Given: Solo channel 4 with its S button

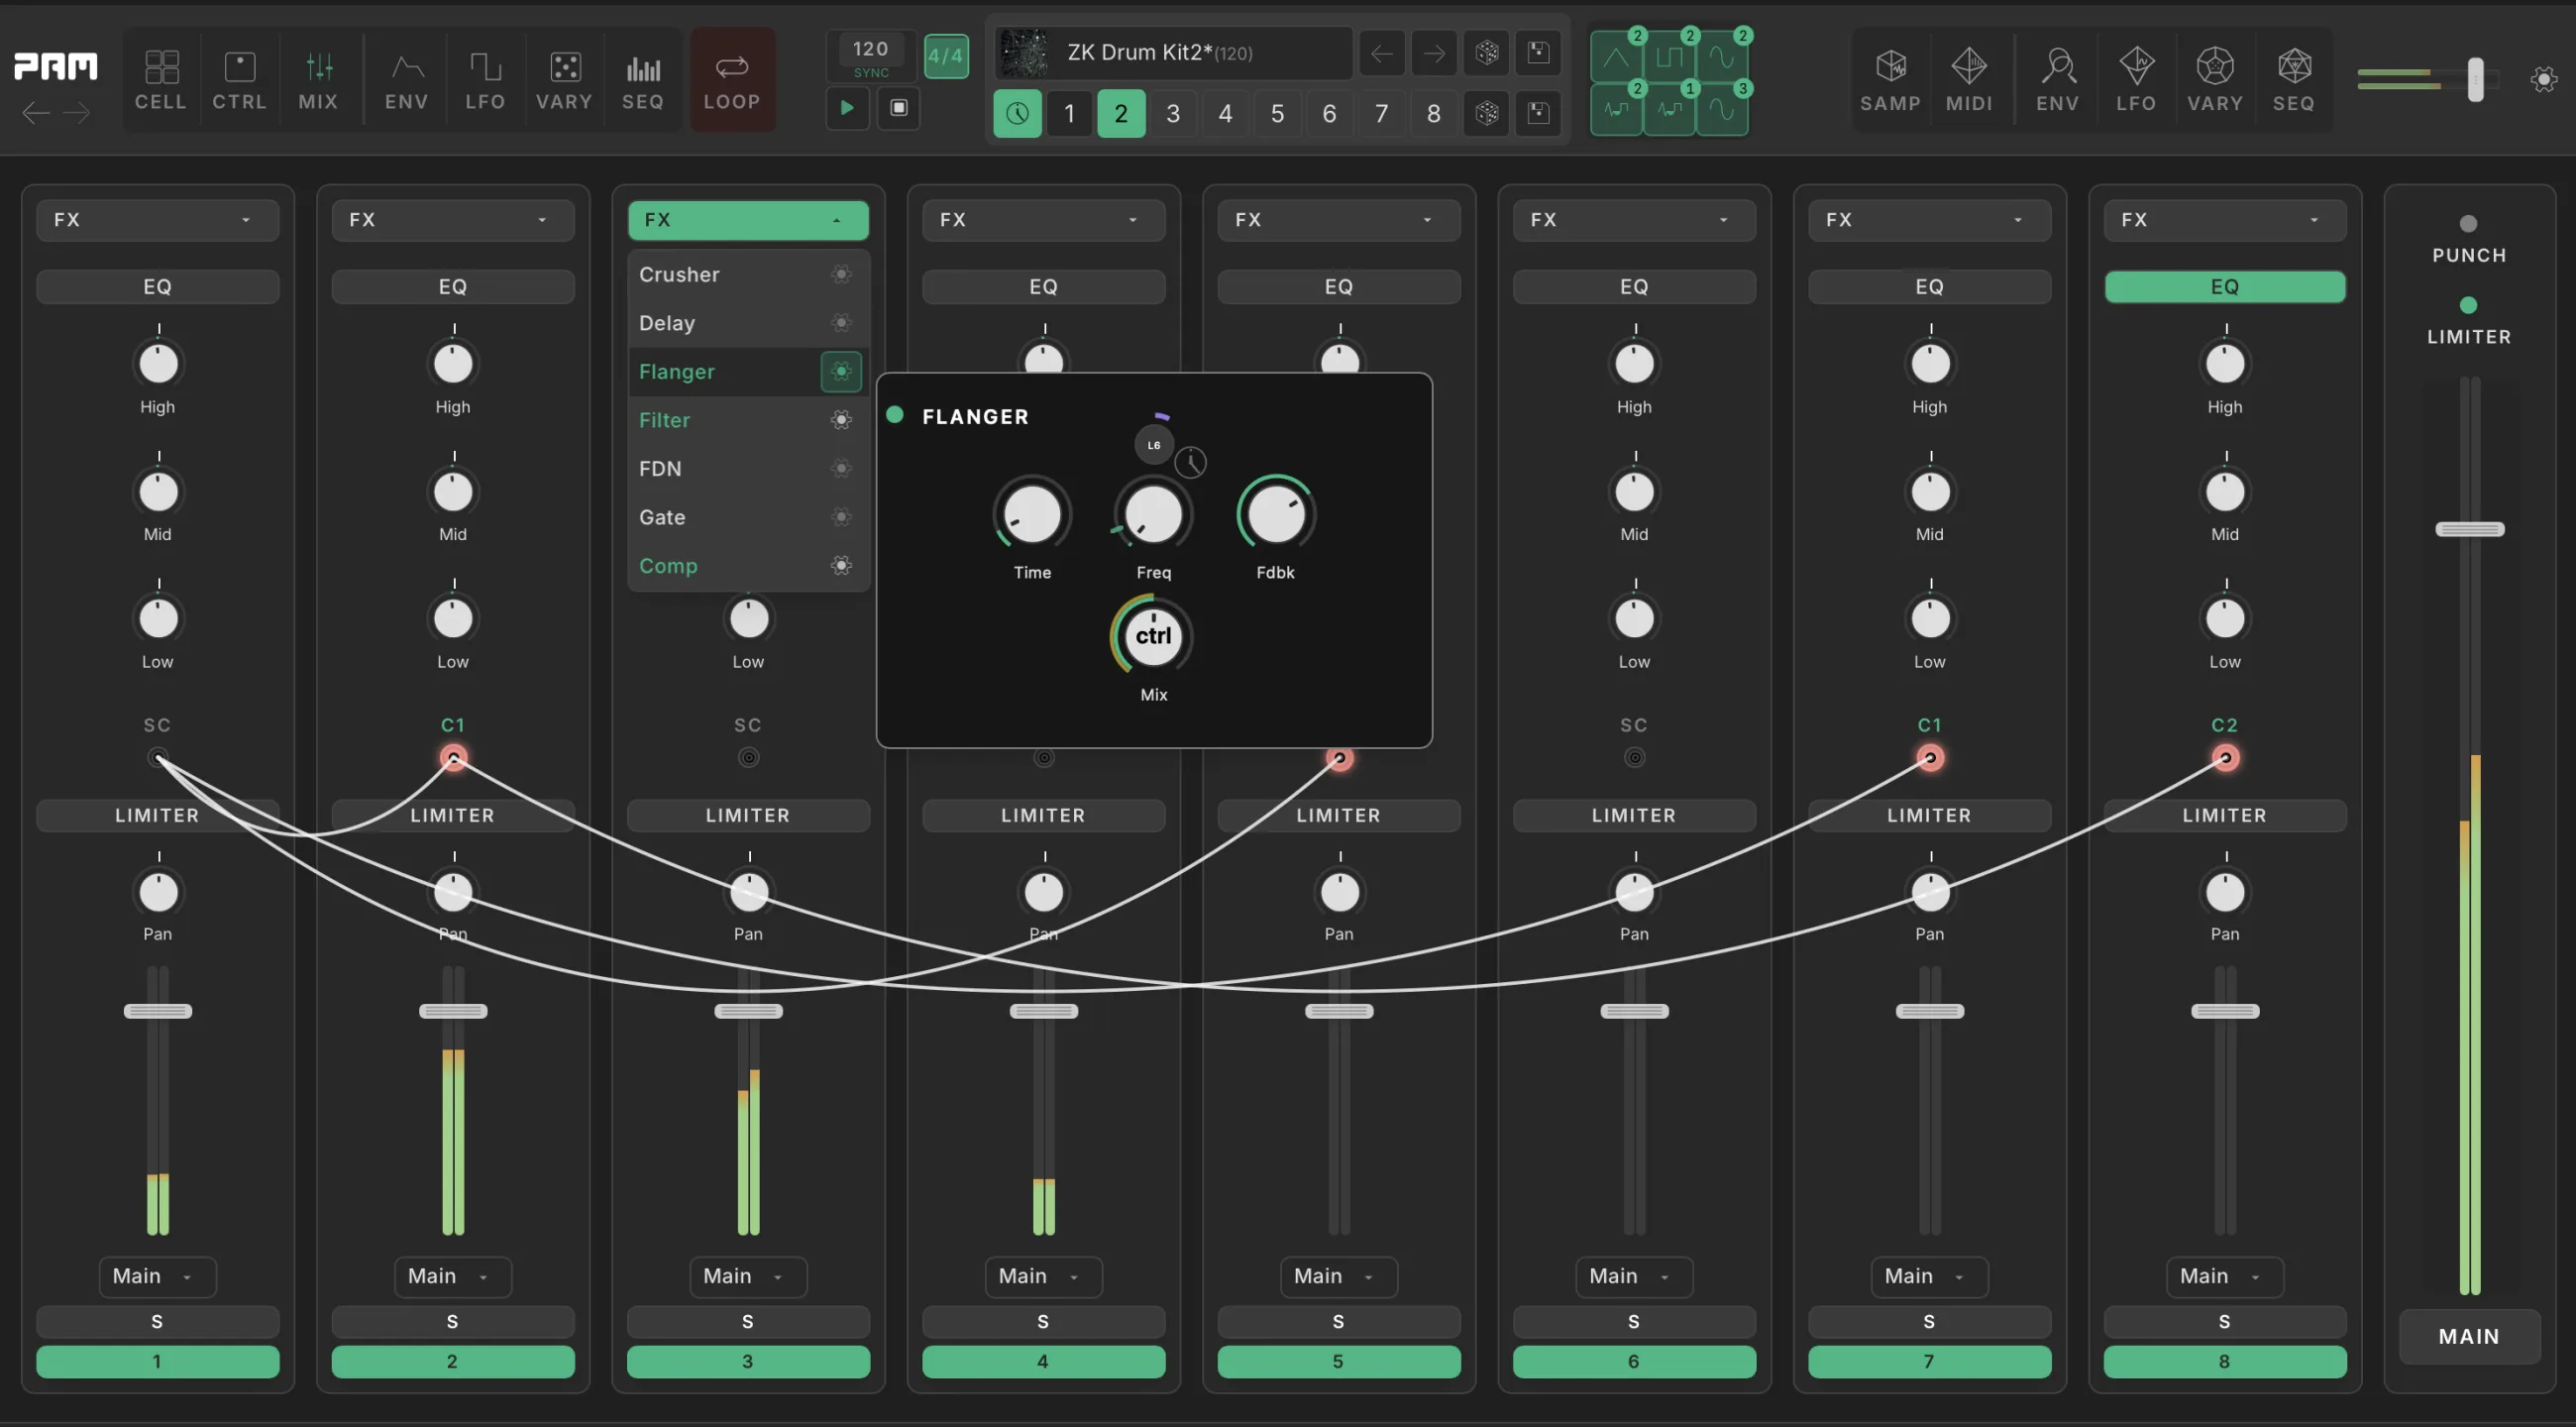Looking at the screenshot, I should pyautogui.click(x=1043, y=1322).
